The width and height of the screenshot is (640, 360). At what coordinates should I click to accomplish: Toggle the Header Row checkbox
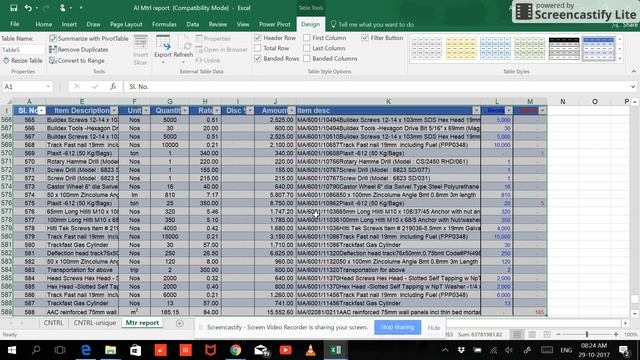pos(258,38)
